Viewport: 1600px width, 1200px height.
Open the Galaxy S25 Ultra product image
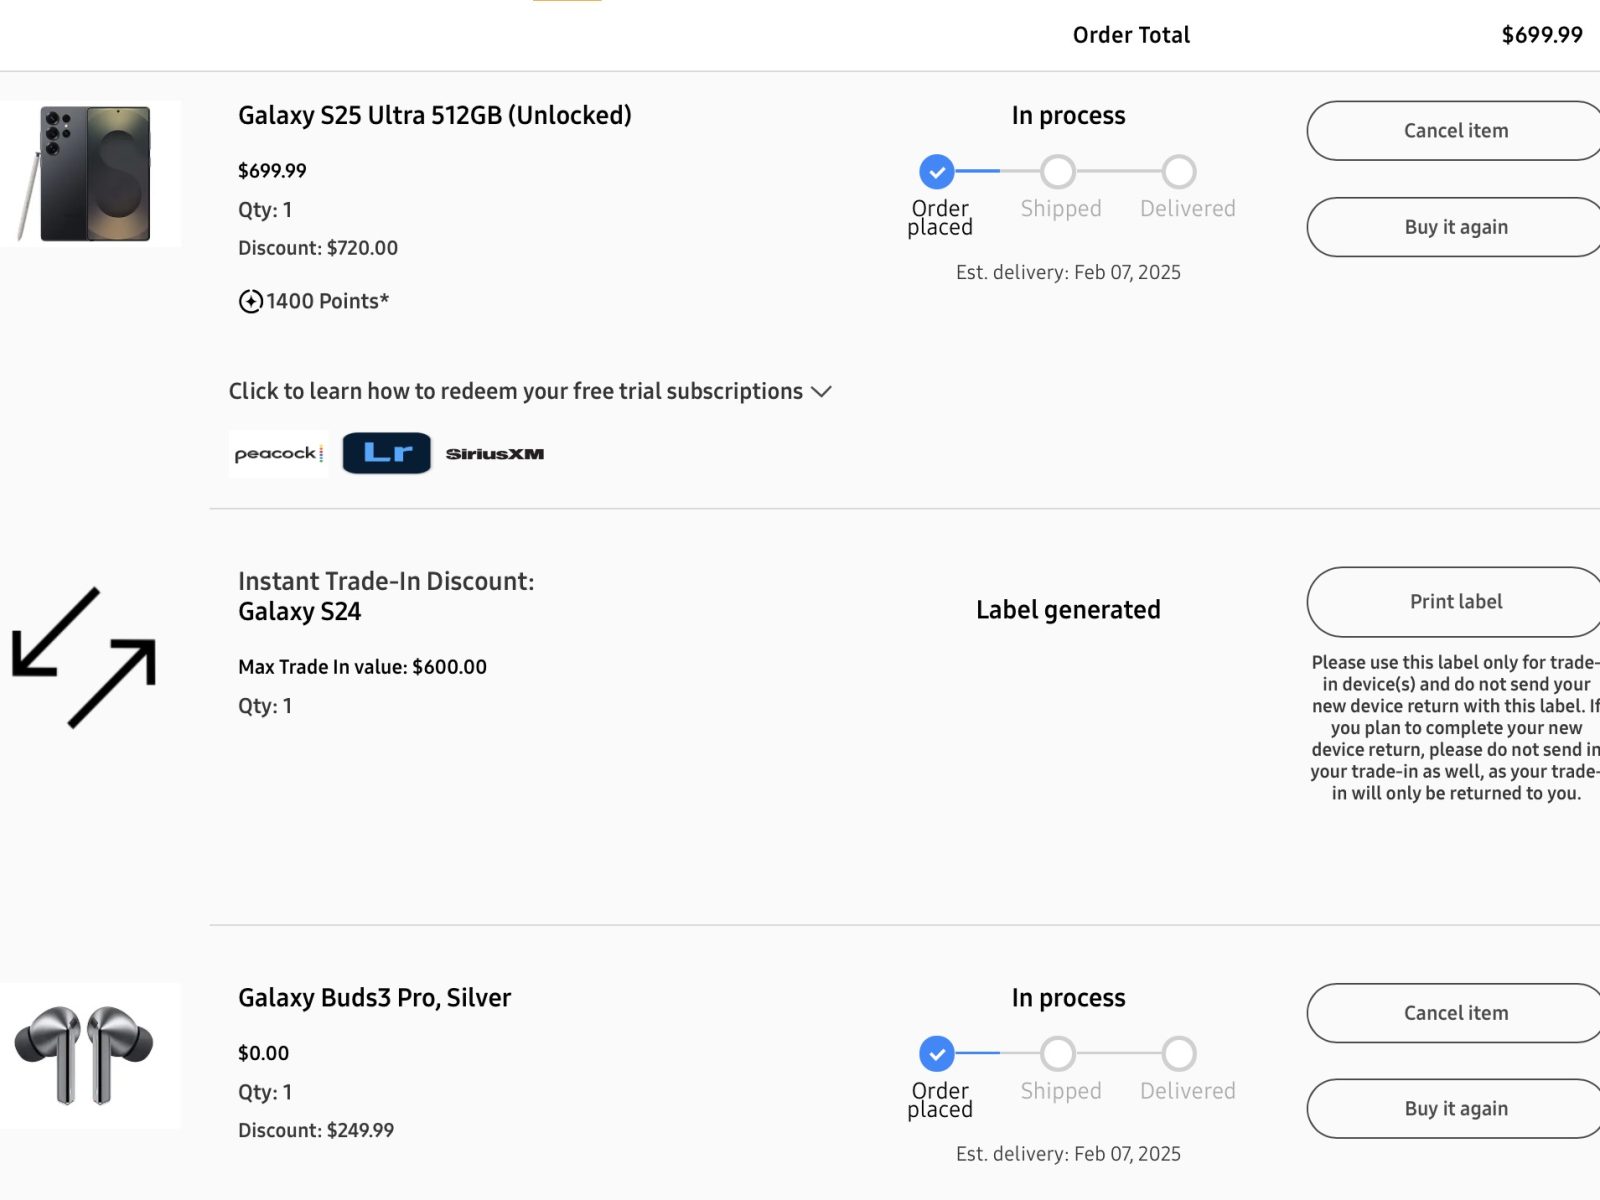[x=91, y=173]
